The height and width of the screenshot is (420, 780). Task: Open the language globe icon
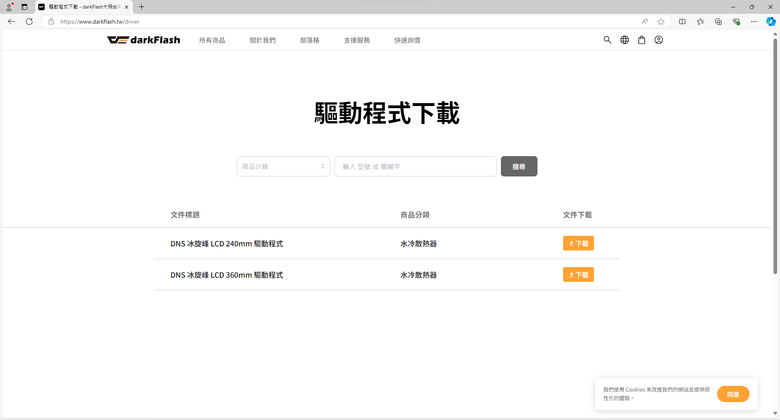[x=624, y=40]
